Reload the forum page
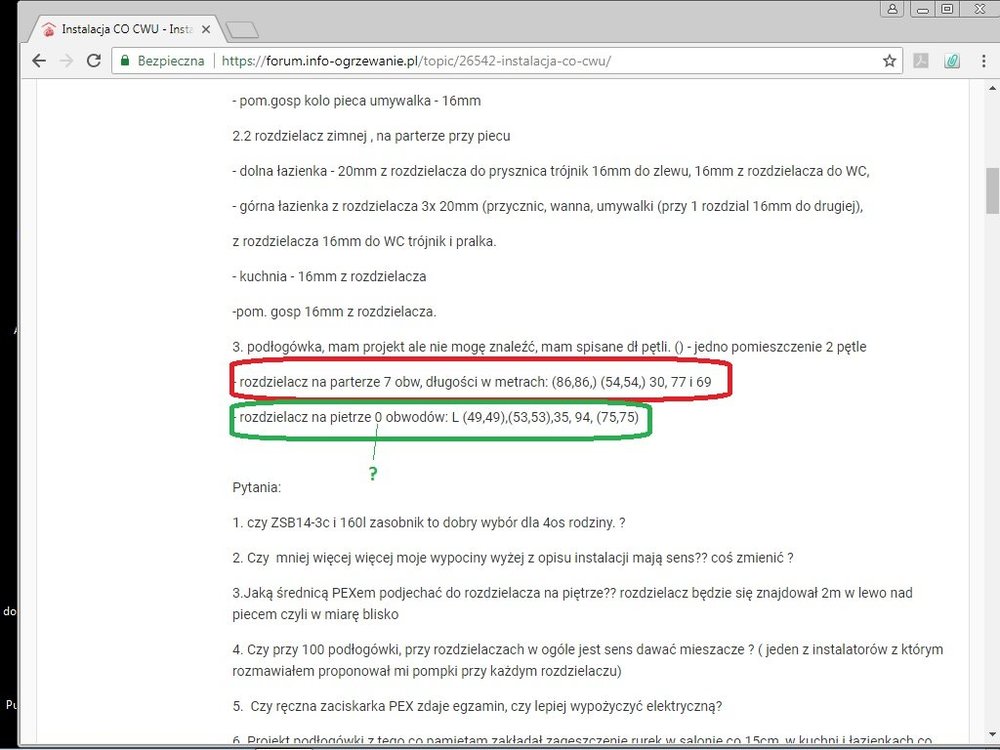This screenshot has width=1000, height=750. (93, 61)
